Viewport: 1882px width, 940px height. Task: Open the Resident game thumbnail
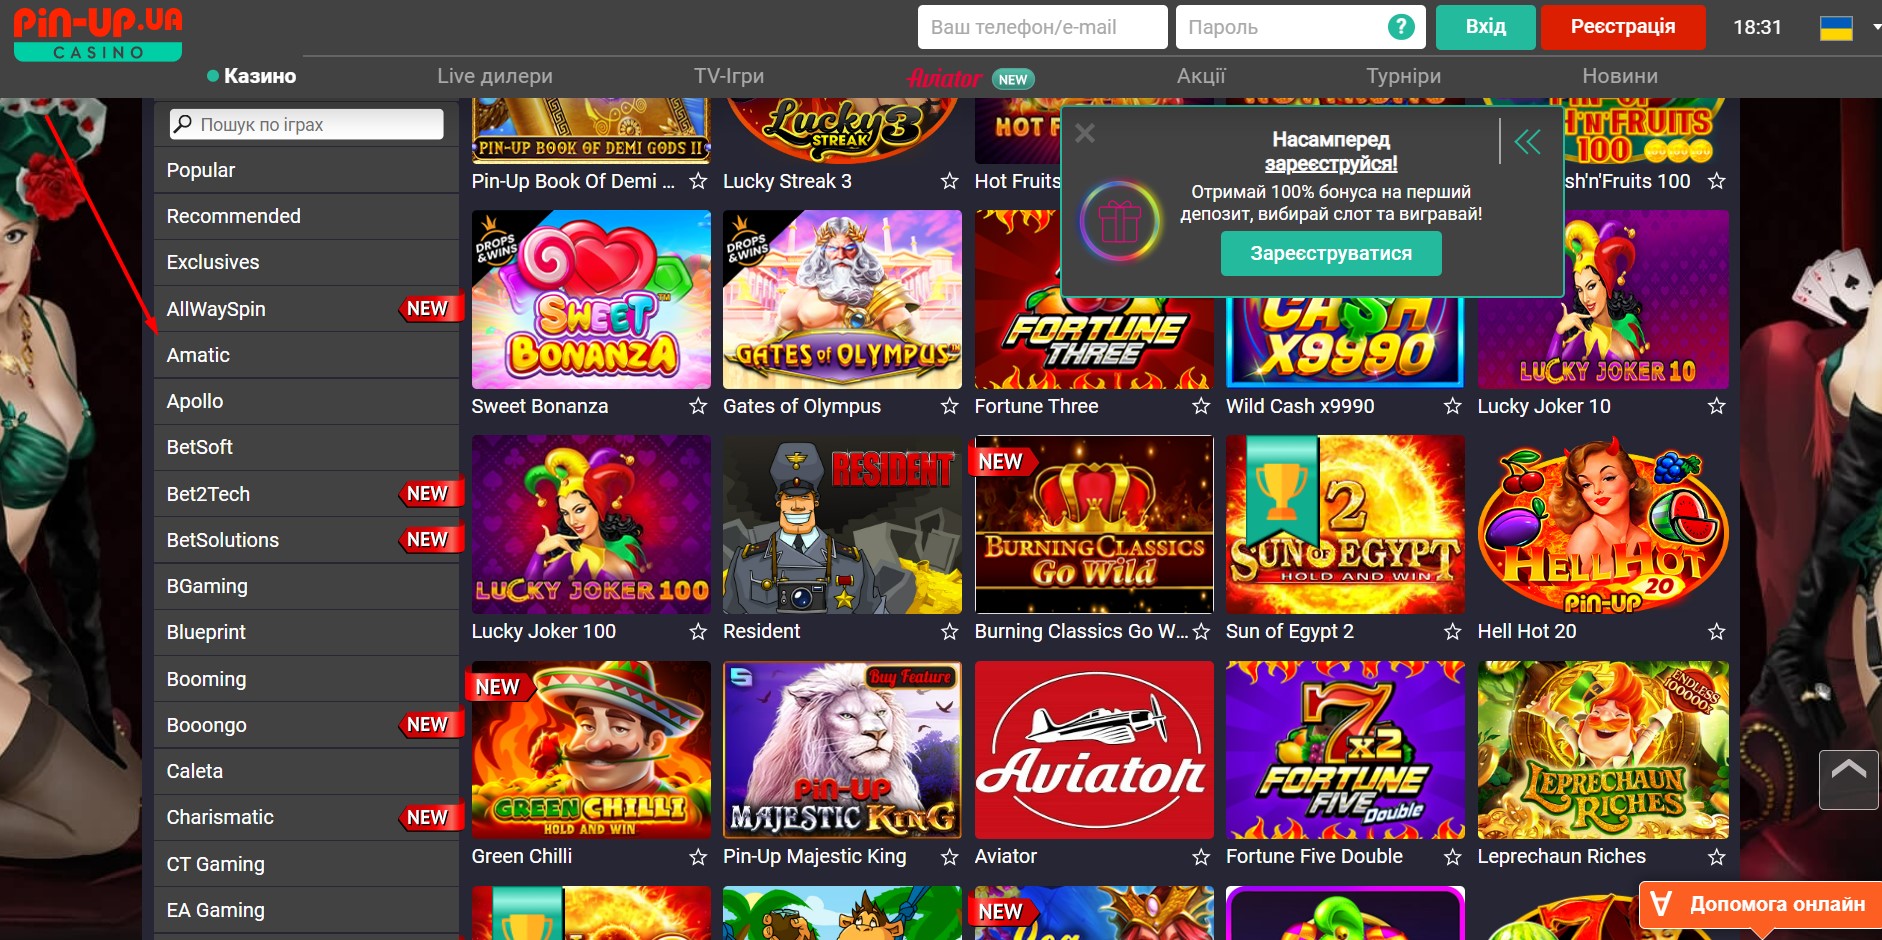coord(842,524)
